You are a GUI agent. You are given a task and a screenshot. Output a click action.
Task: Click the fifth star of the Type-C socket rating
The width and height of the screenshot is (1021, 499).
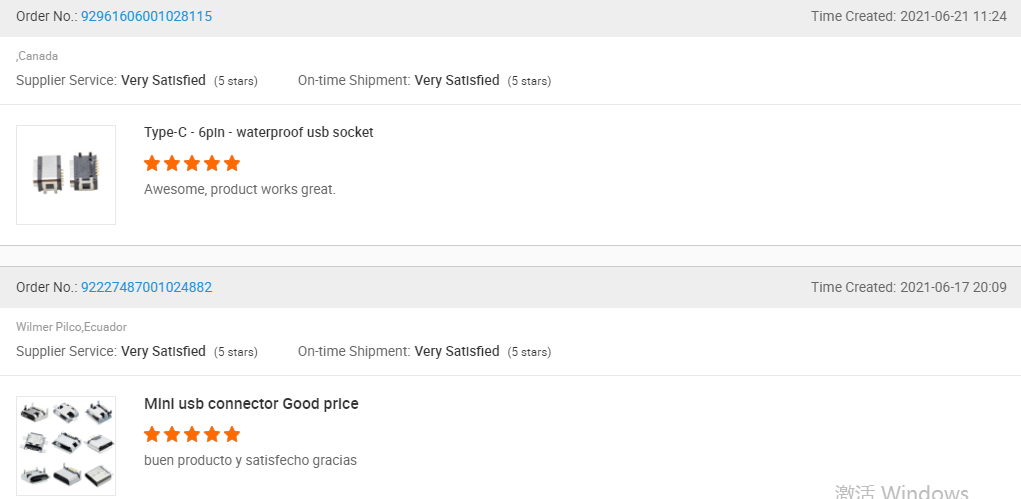pos(232,164)
